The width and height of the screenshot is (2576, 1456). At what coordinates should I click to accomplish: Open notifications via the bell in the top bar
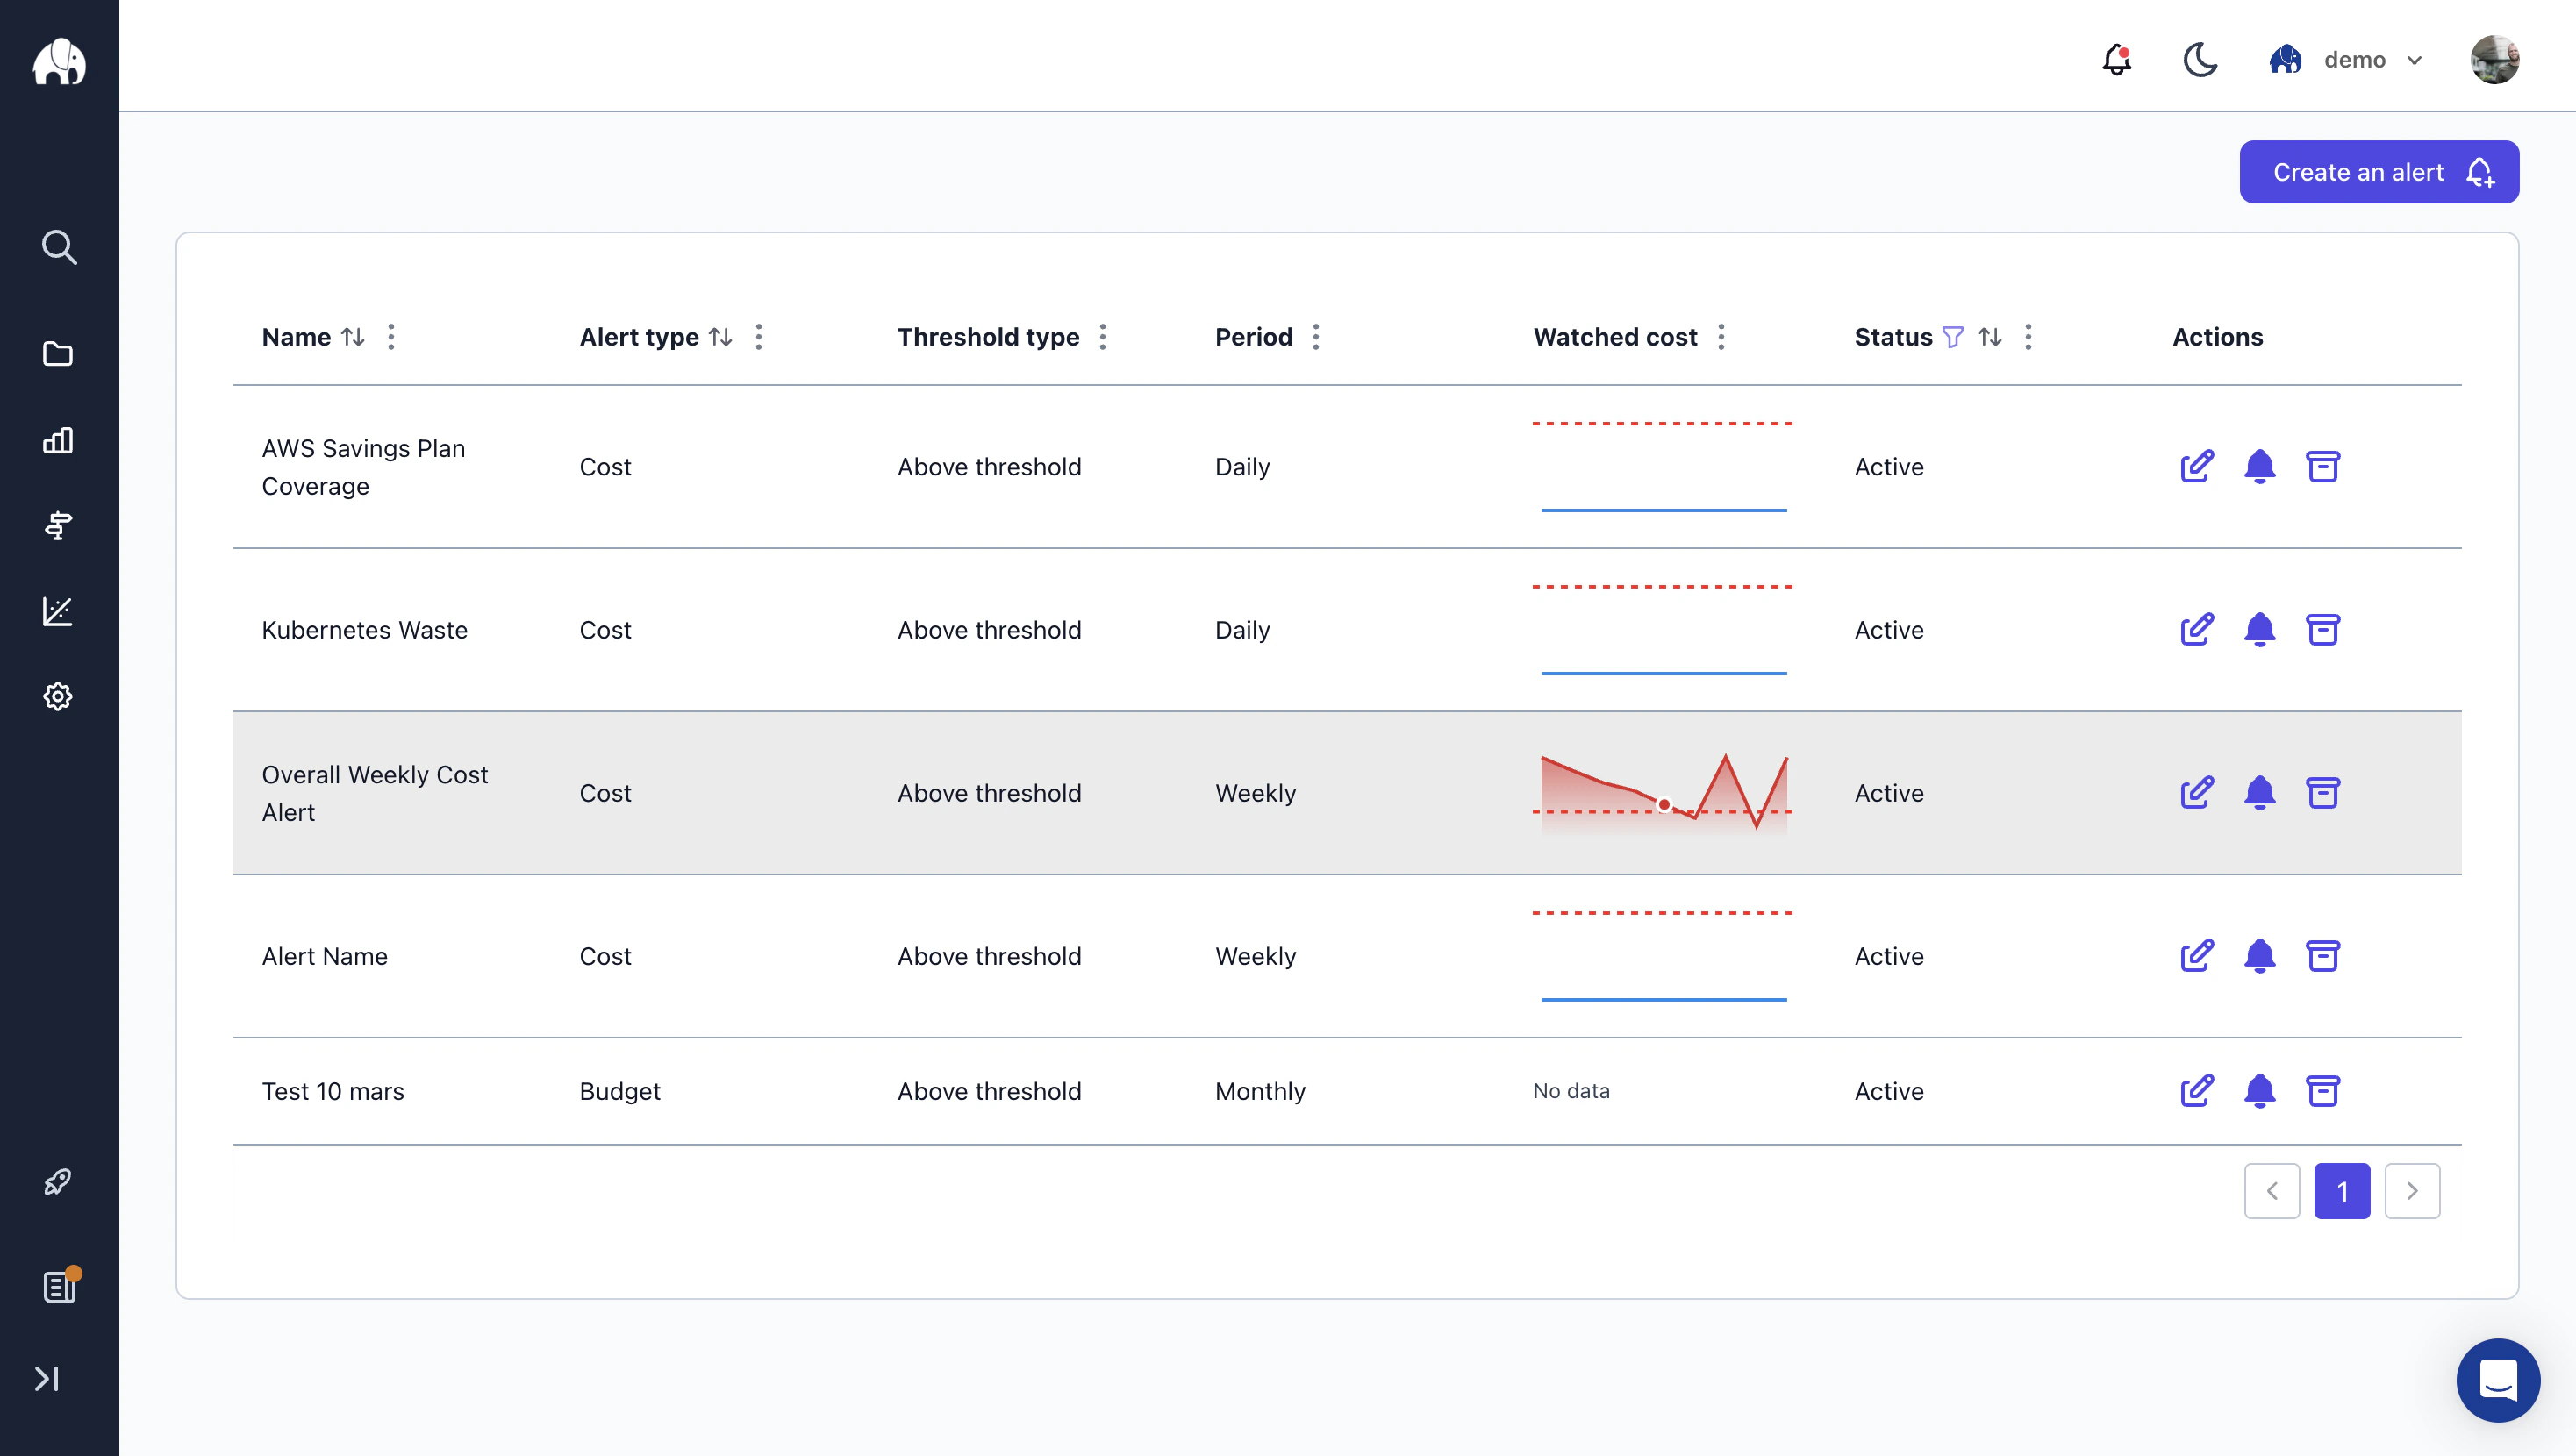[2115, 60]
